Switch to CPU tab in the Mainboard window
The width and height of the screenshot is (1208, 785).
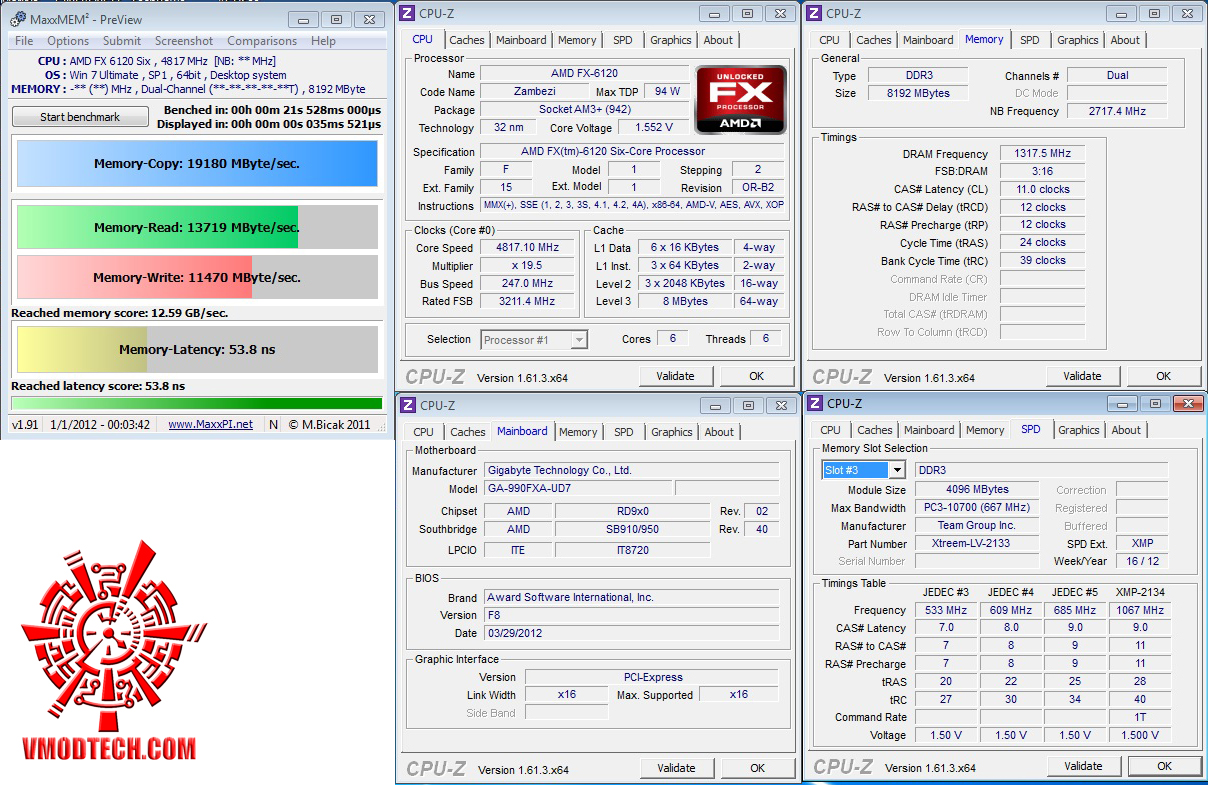tap(424, 432)
